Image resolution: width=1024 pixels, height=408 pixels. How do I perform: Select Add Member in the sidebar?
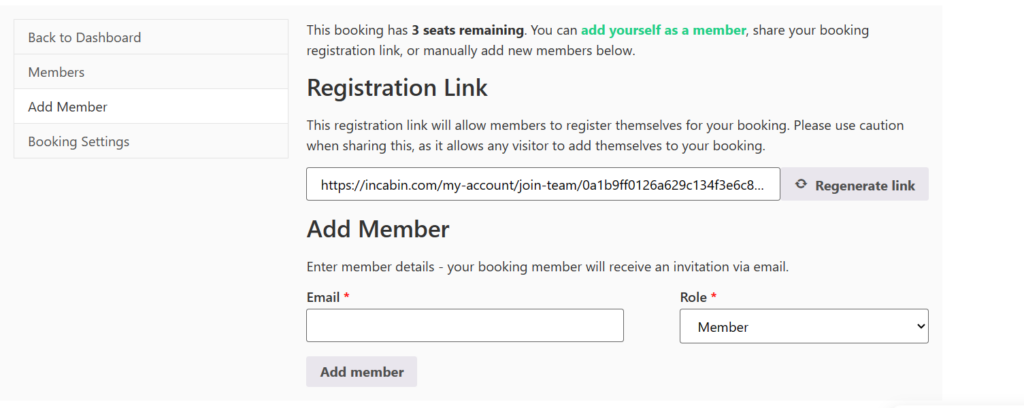[x=67, y=107]
